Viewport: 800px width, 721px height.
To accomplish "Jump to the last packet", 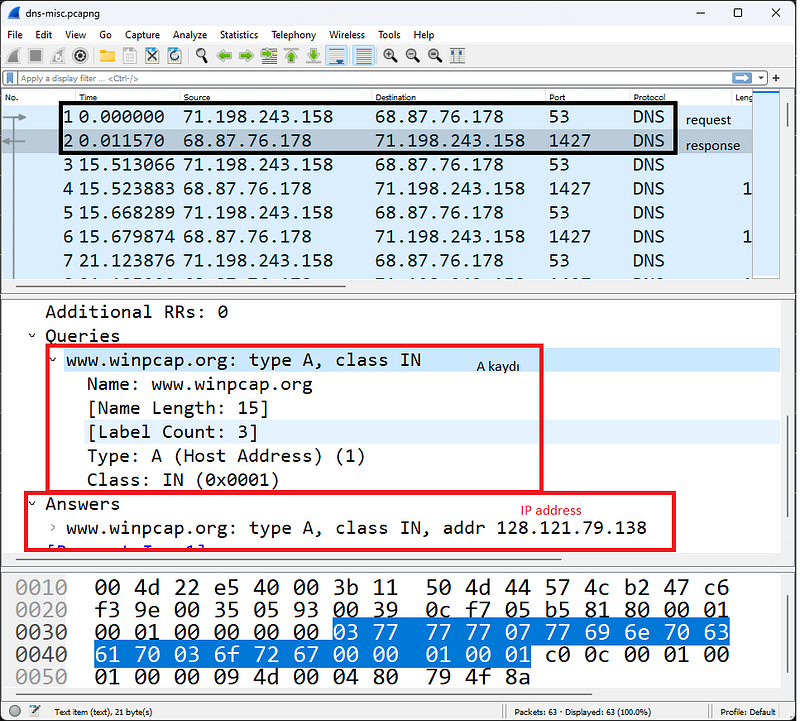I will coord(313,56).
